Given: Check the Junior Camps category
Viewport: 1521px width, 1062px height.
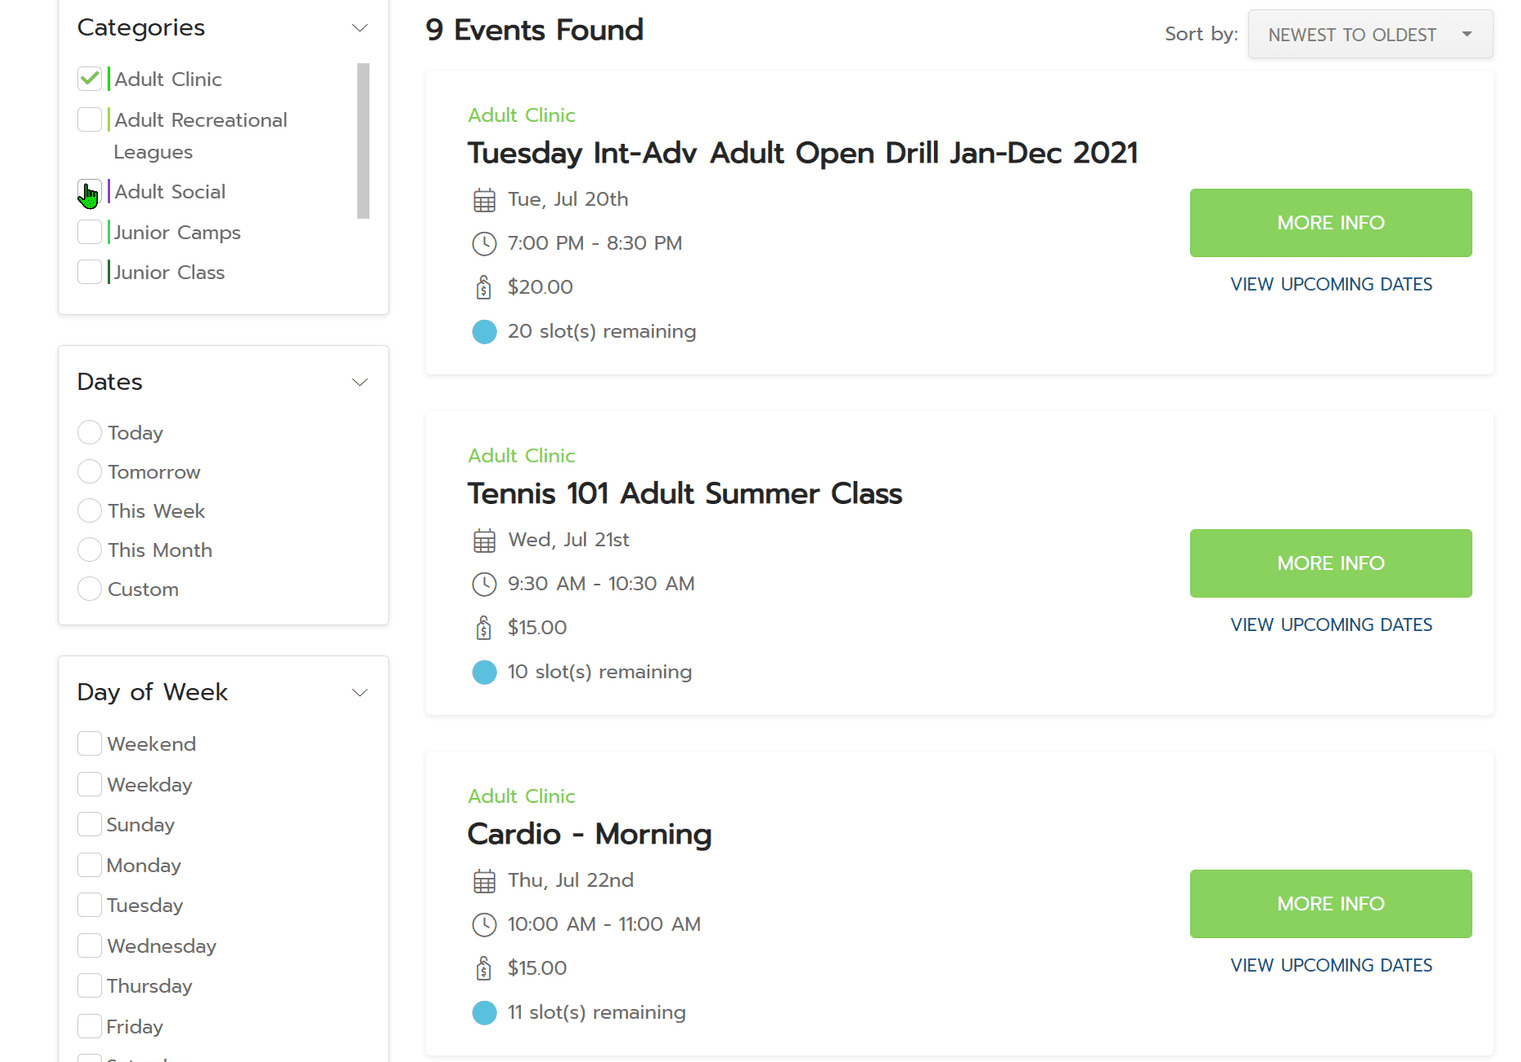Looking at the screenshot, I should point(89,232).
